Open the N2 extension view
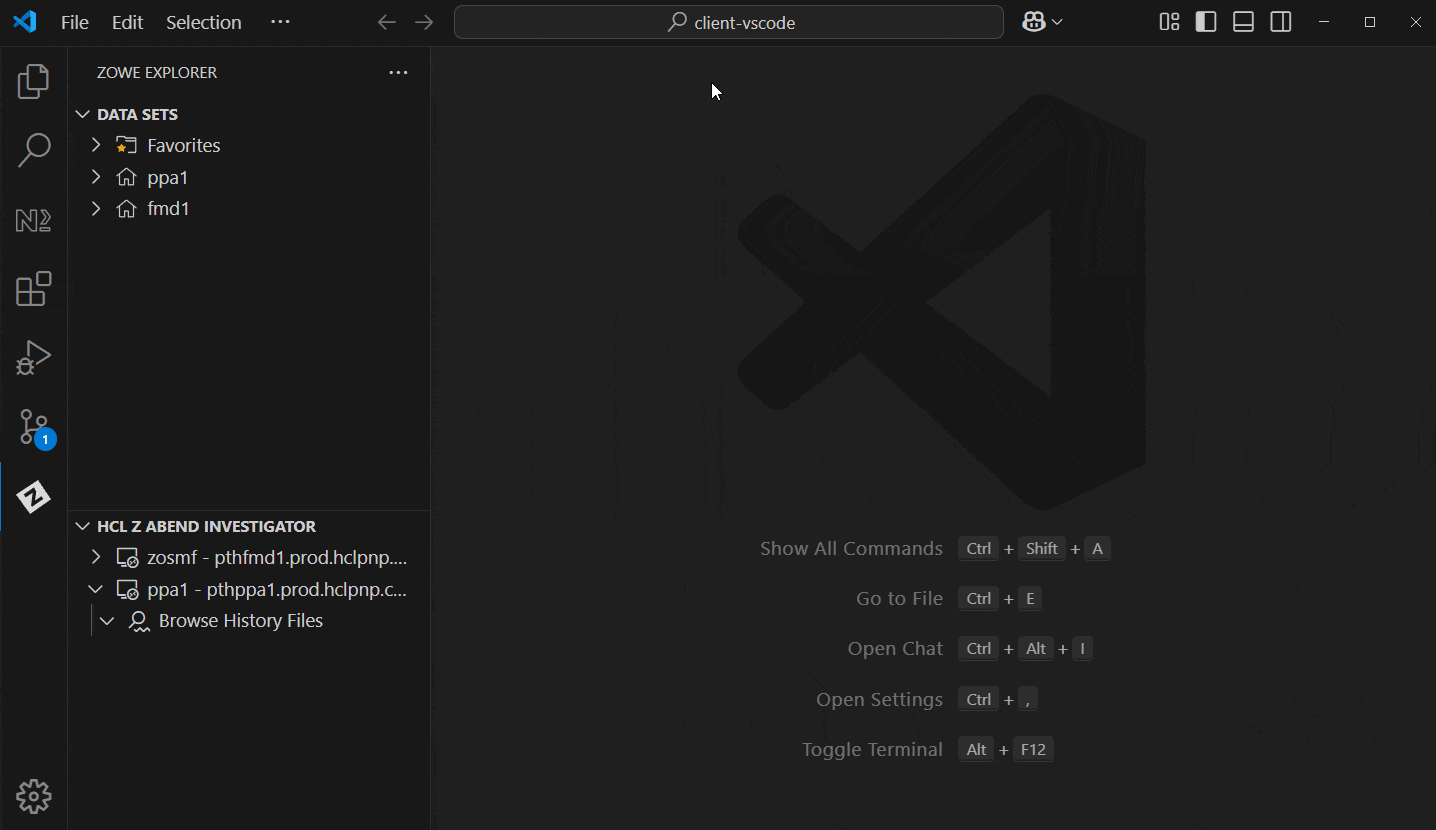 click(x=33, y=220)
